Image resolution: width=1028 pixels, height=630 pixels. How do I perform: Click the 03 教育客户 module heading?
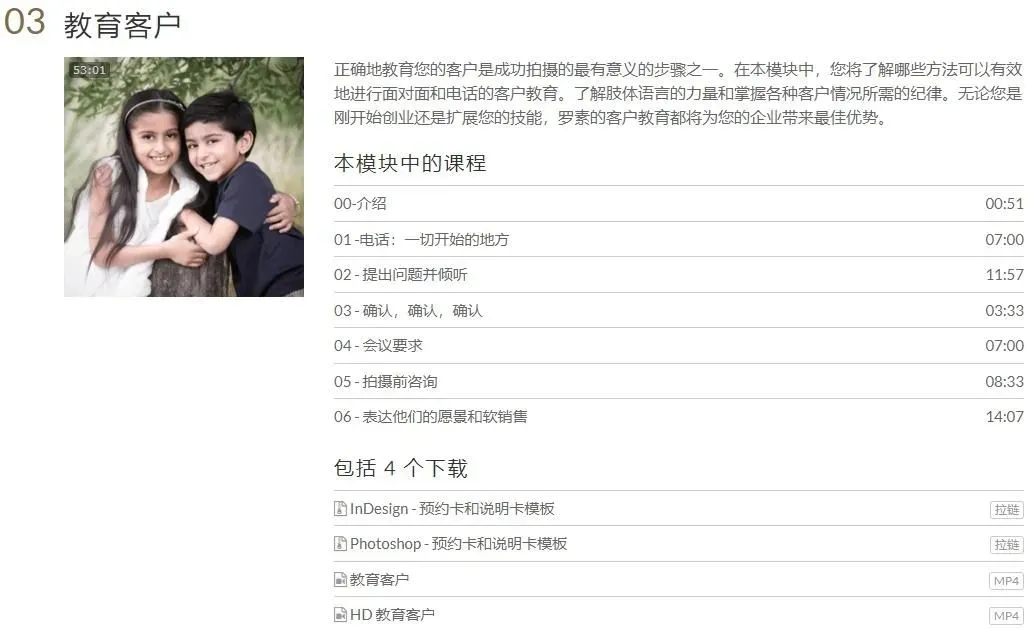coord(92,24)
